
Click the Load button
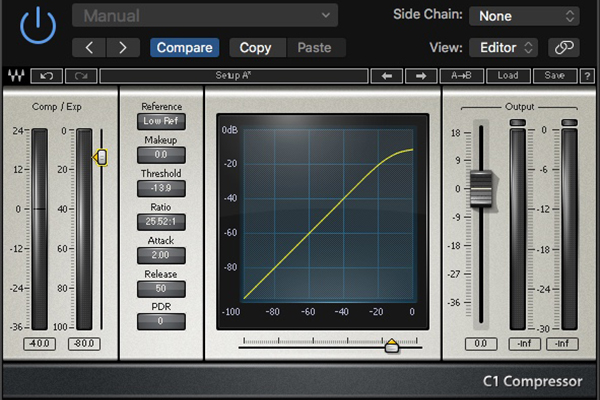[508, 76]
